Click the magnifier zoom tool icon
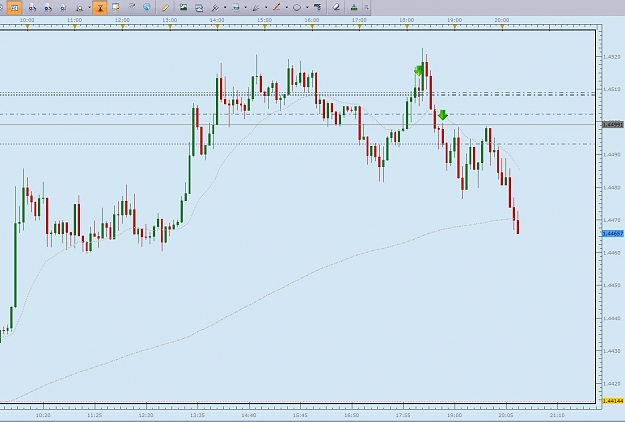 tap(80, 8)
